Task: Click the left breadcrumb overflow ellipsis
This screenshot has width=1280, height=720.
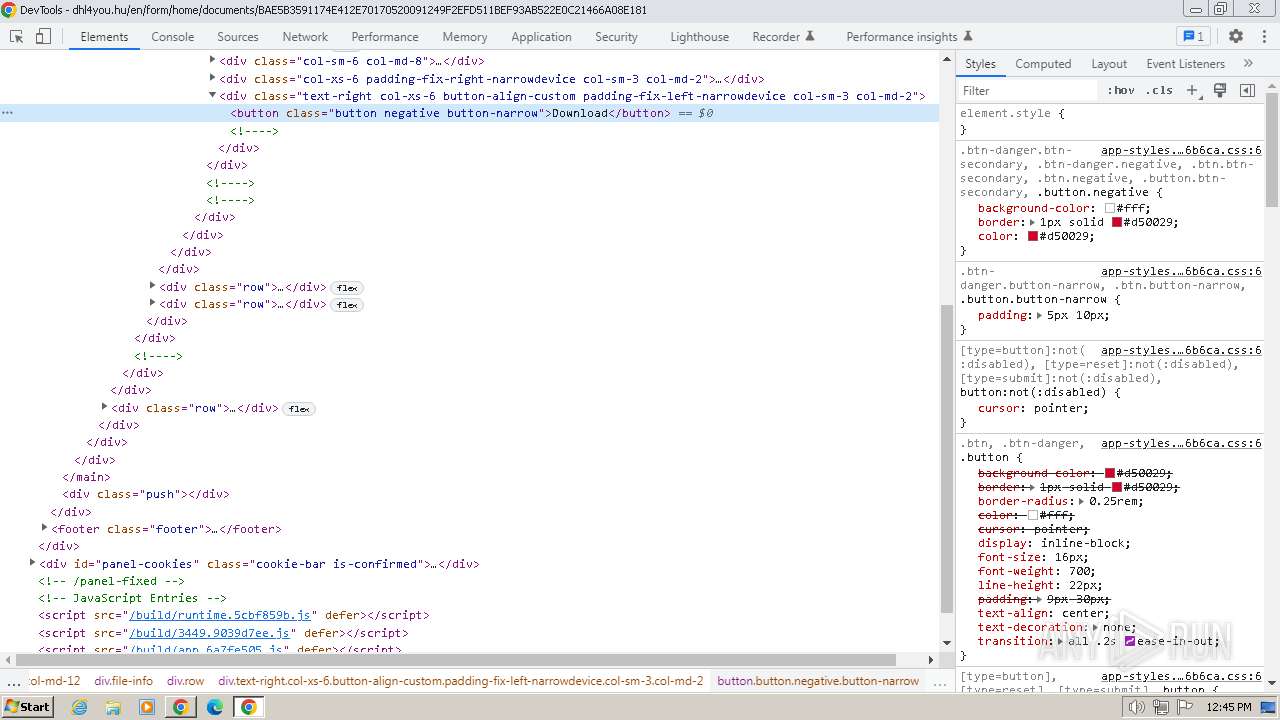Action: [x=12, y=681]
